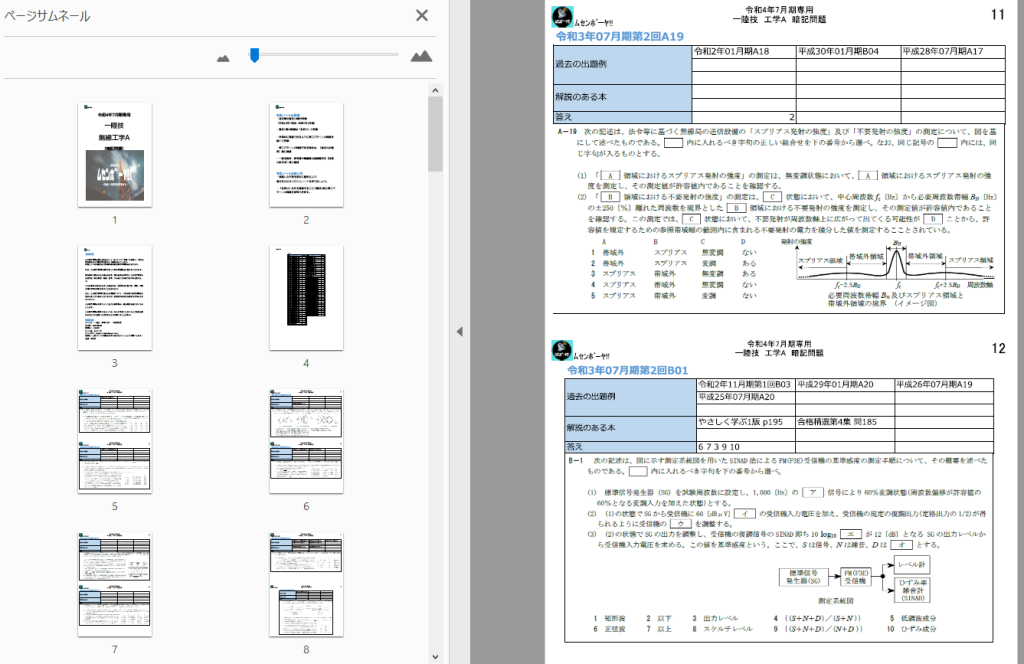Click the thumbnail panel scroll up arrow

[x=436, y=90]
